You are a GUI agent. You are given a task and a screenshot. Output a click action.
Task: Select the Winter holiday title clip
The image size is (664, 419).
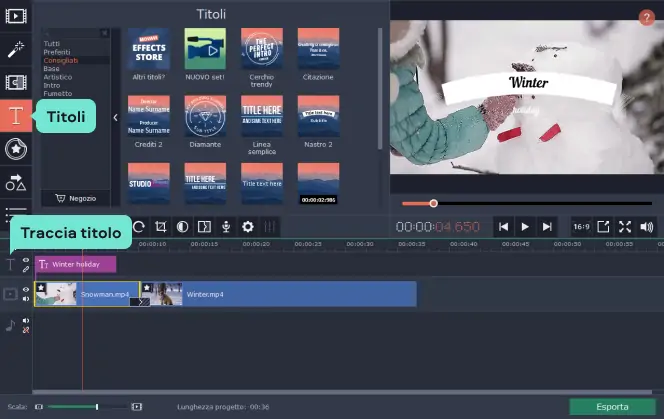click(75, 264)
